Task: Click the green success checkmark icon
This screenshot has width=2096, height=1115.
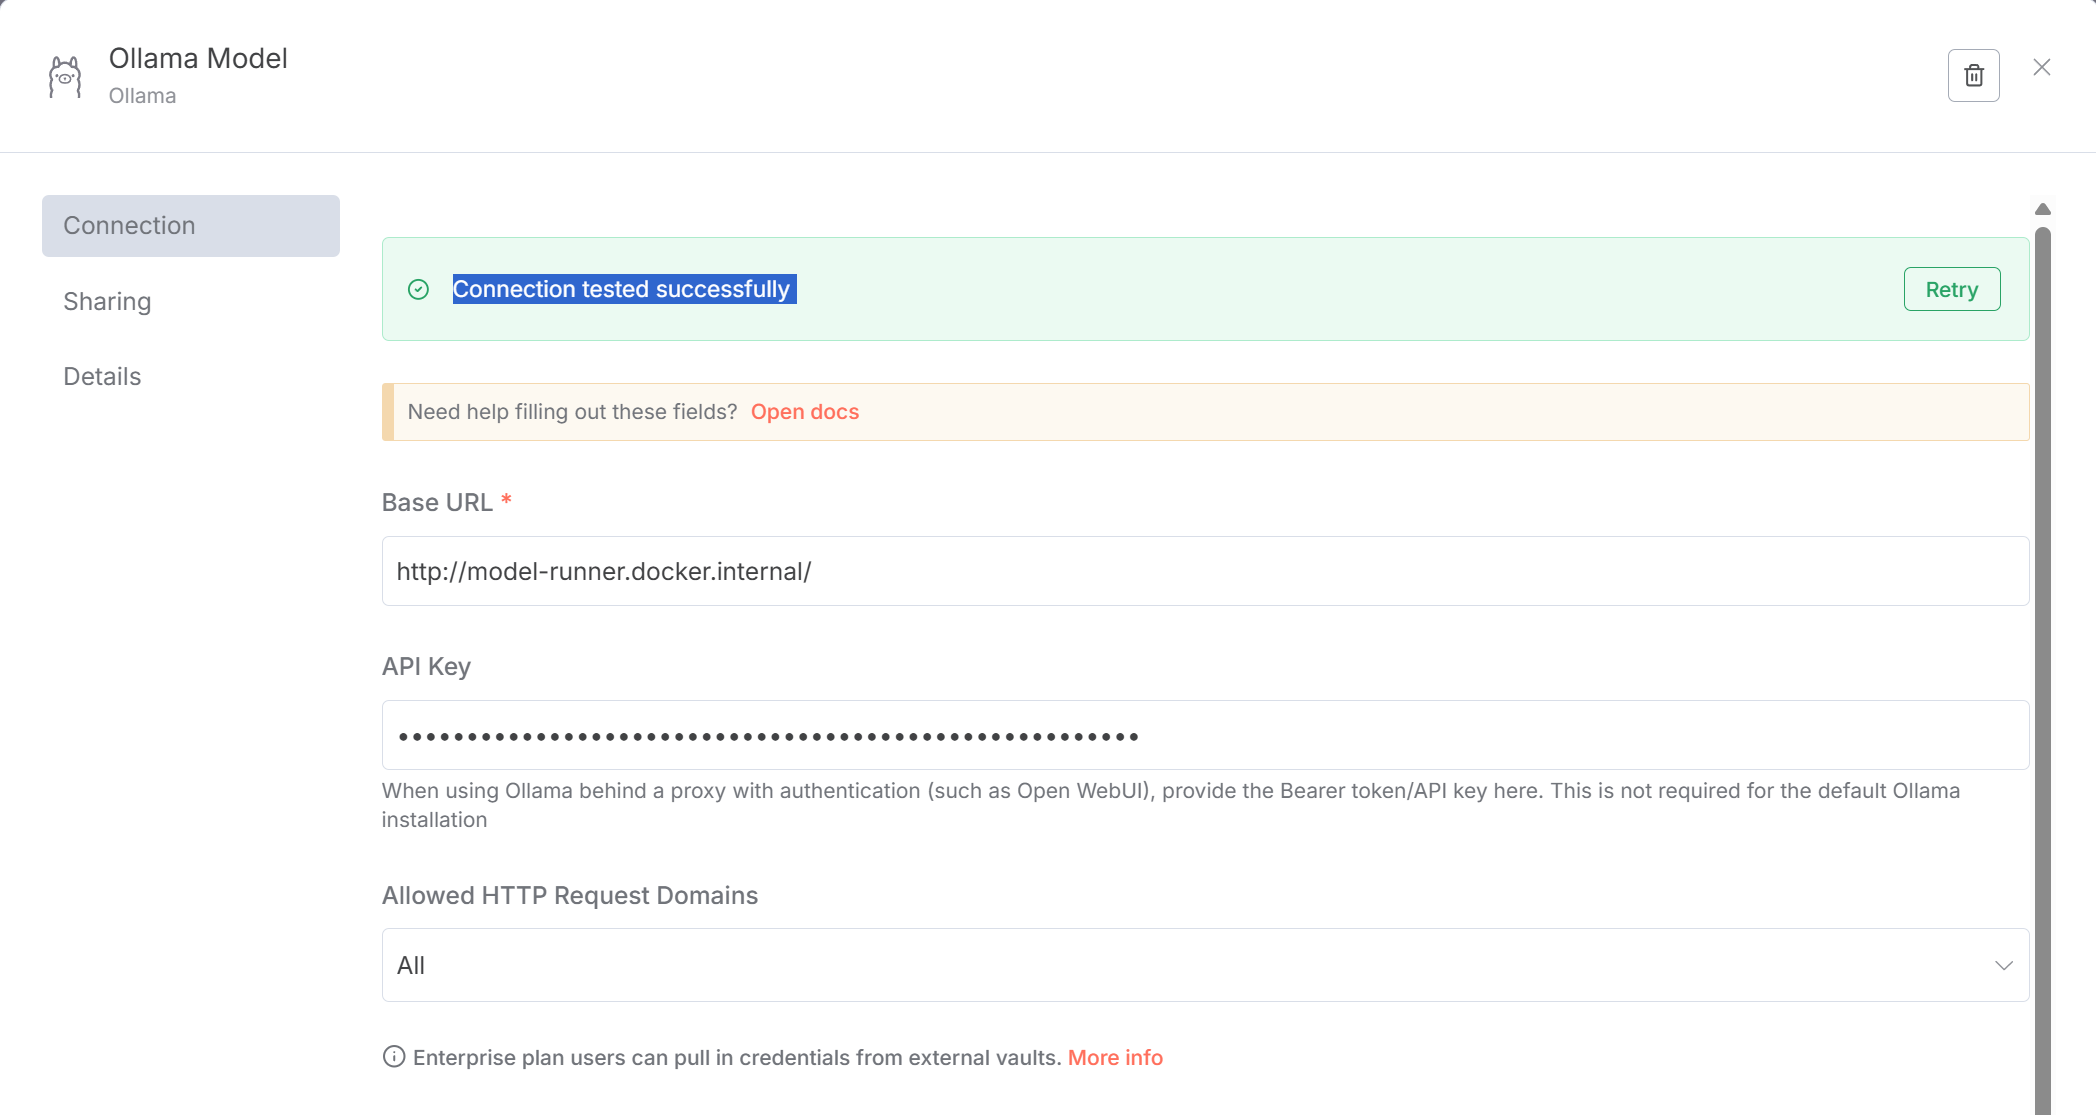Action: tap(418, 289)
